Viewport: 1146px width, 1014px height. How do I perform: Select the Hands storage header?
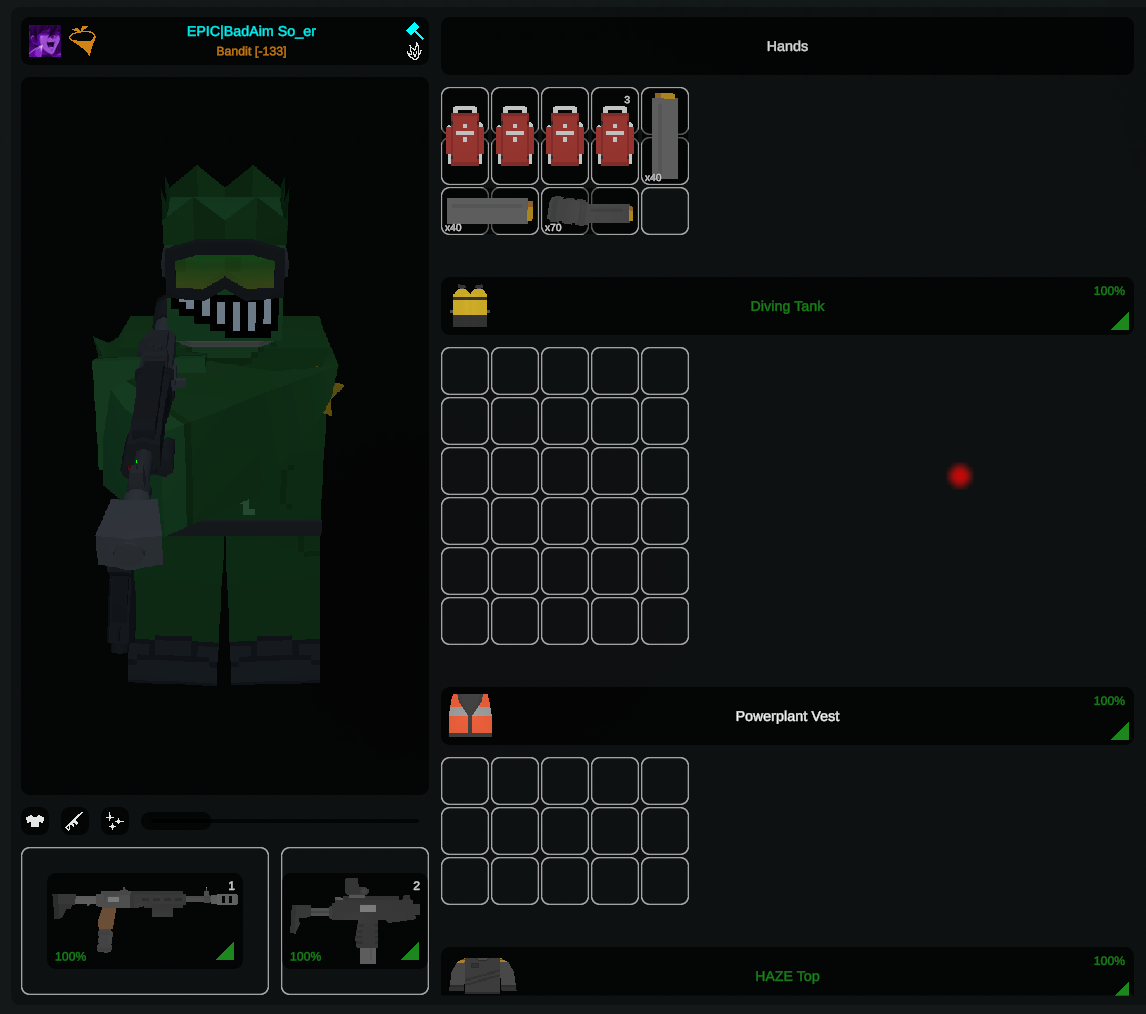click(x=787, y=46)
